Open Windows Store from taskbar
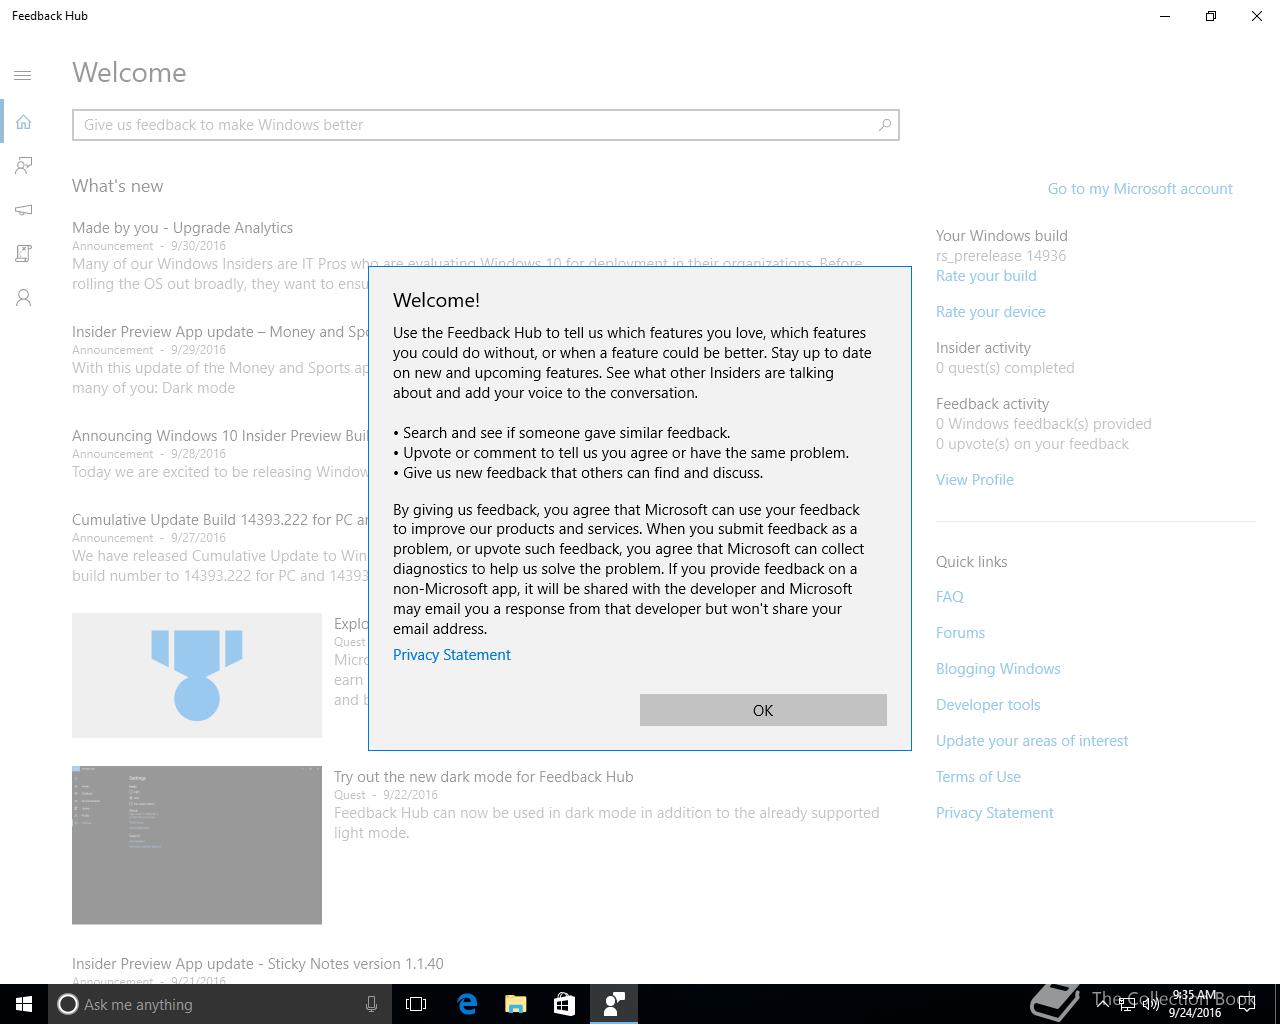Viewport: 1280px width, 1024px height. click(x=564, y=1004)
